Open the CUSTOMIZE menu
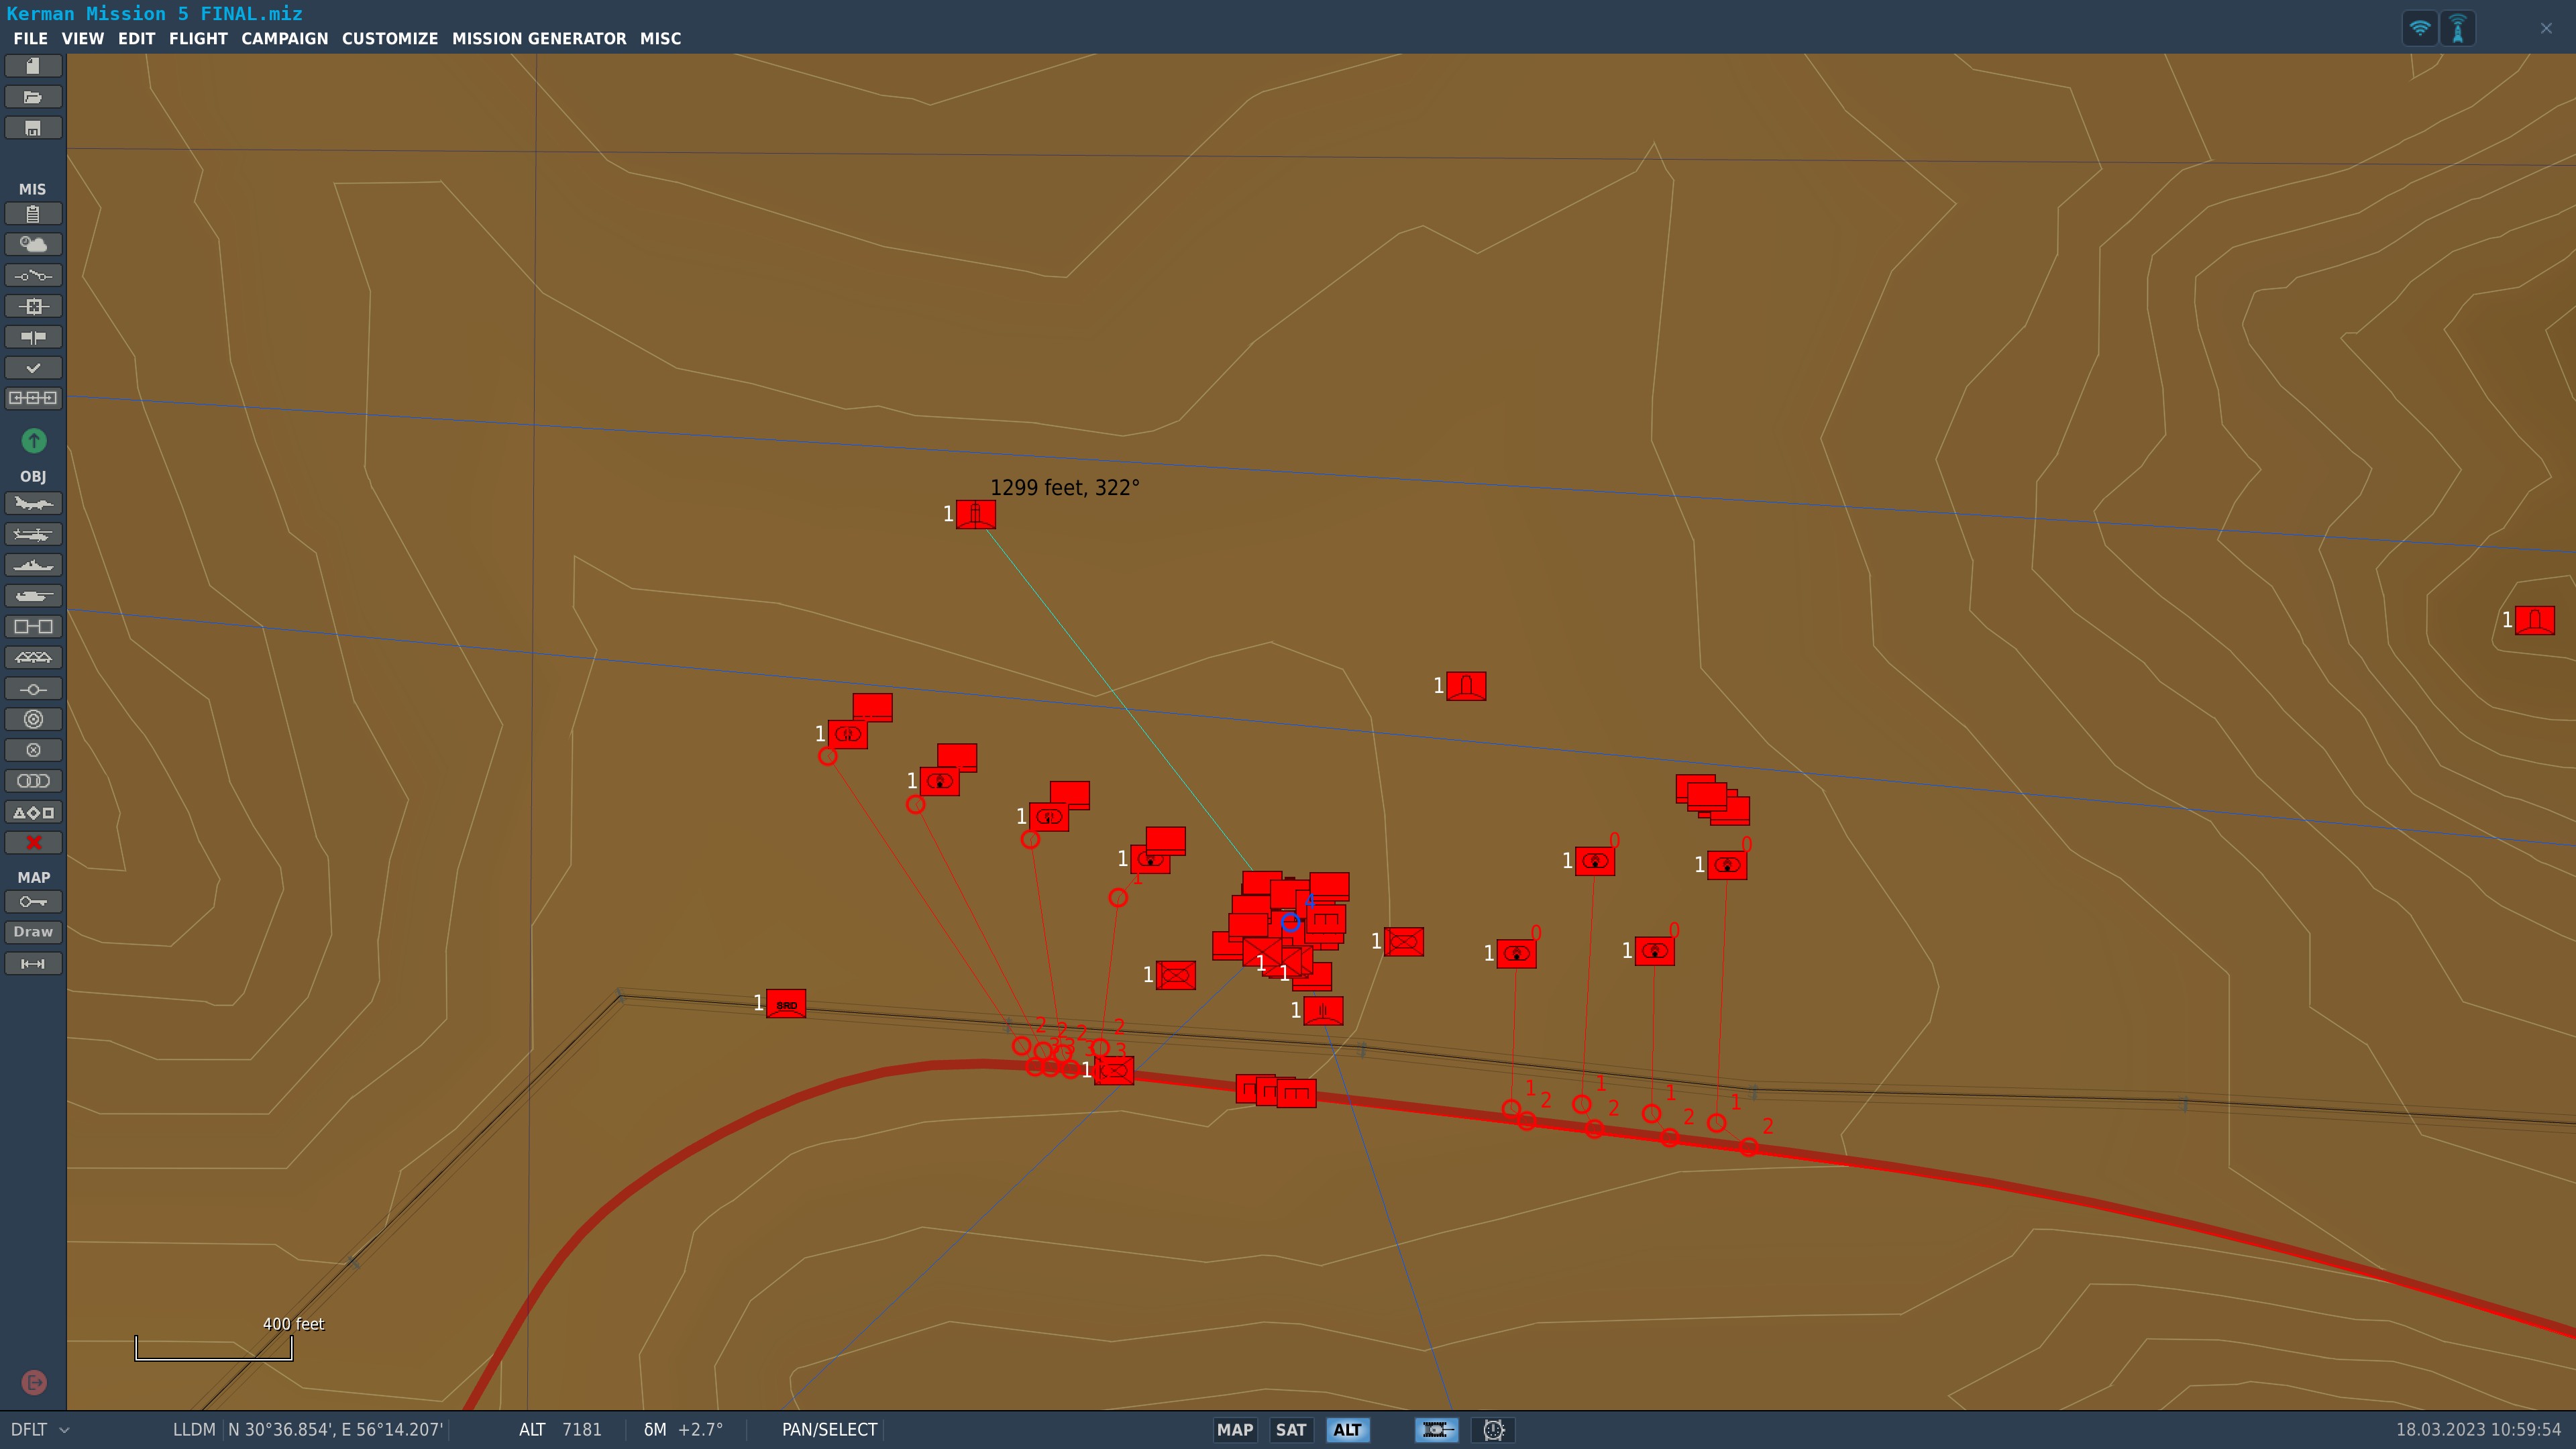The image size is (2576, 1449). [x=389, y=38]
